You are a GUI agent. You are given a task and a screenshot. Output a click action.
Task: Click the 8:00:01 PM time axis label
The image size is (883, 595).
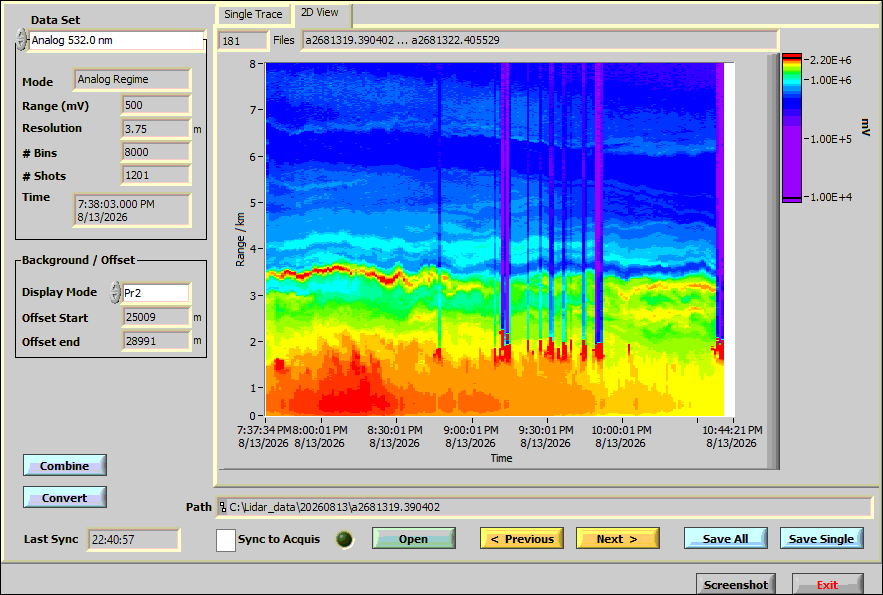(320, 436)
